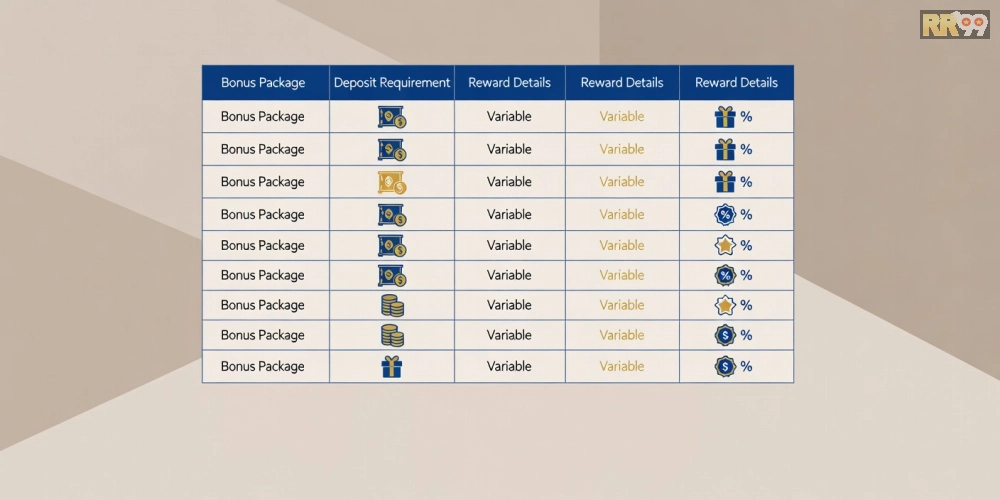1000x500 pixels.
Task: Click the upper gold star badge icon
Action: pyautogui.click(x=725, y=246)
